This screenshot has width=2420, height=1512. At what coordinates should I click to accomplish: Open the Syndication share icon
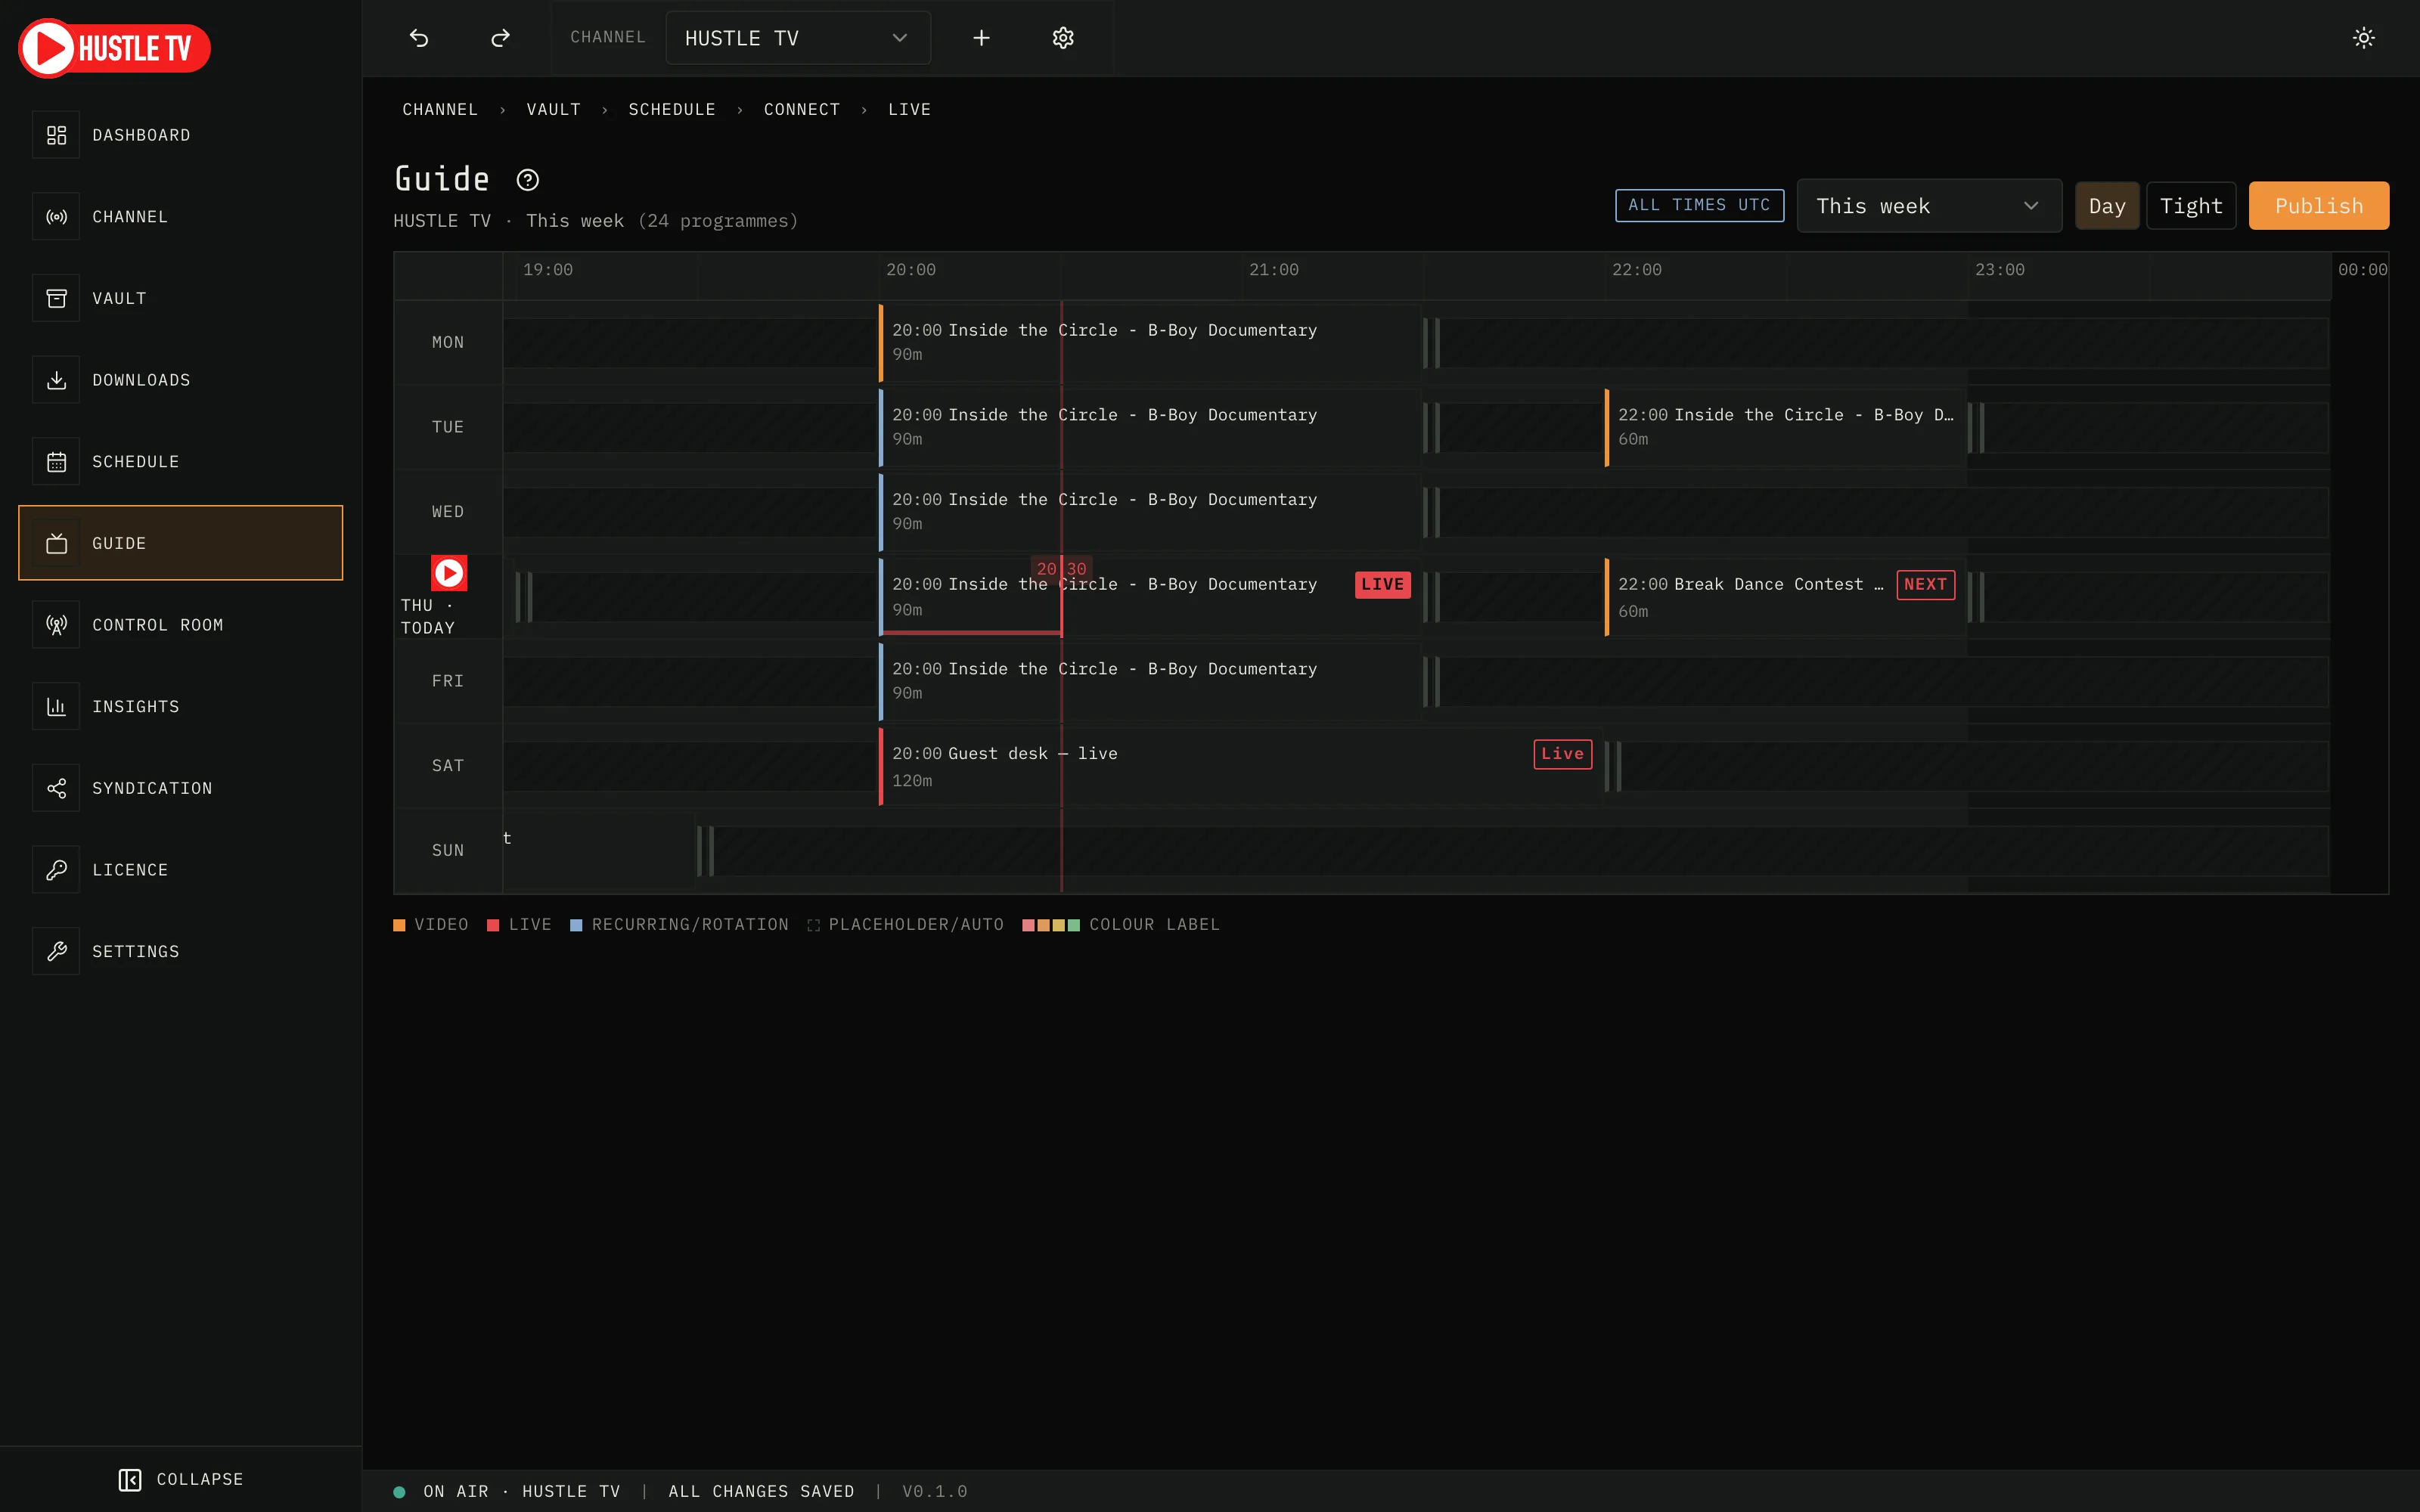pyautogui.click(x=56, y=788)
